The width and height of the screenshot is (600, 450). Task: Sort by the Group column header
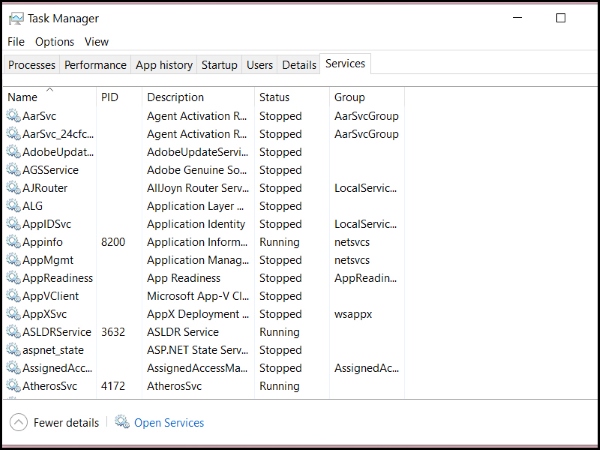point(349,97)
